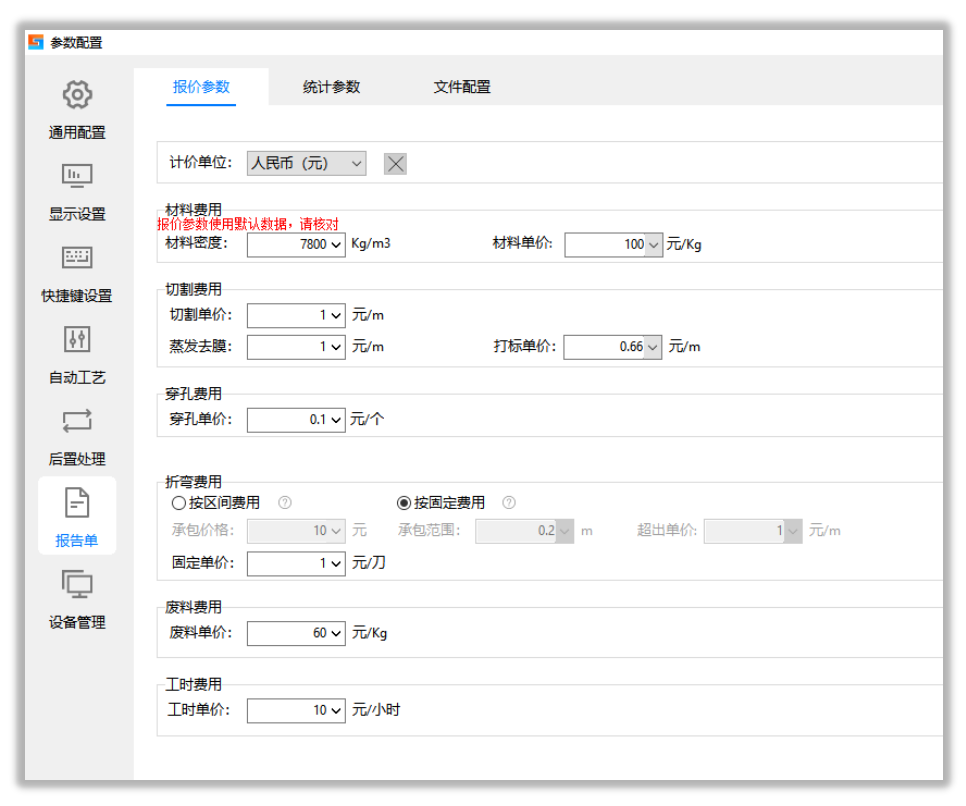Select the 按区间费用 radio button
Image resolution: width=966 pixels, height=806 pixels.
coord(179,503)
